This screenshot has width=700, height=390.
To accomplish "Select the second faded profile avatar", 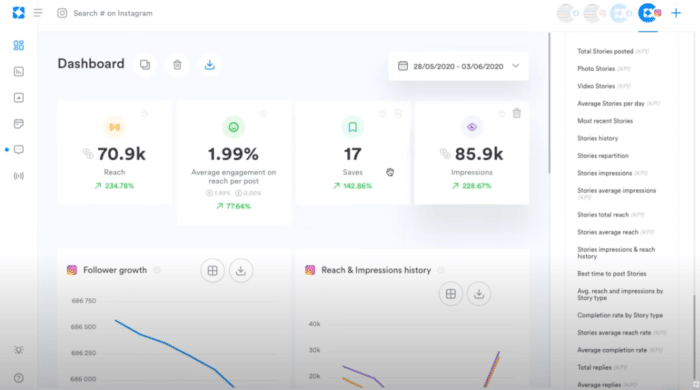I will point(594,13).
